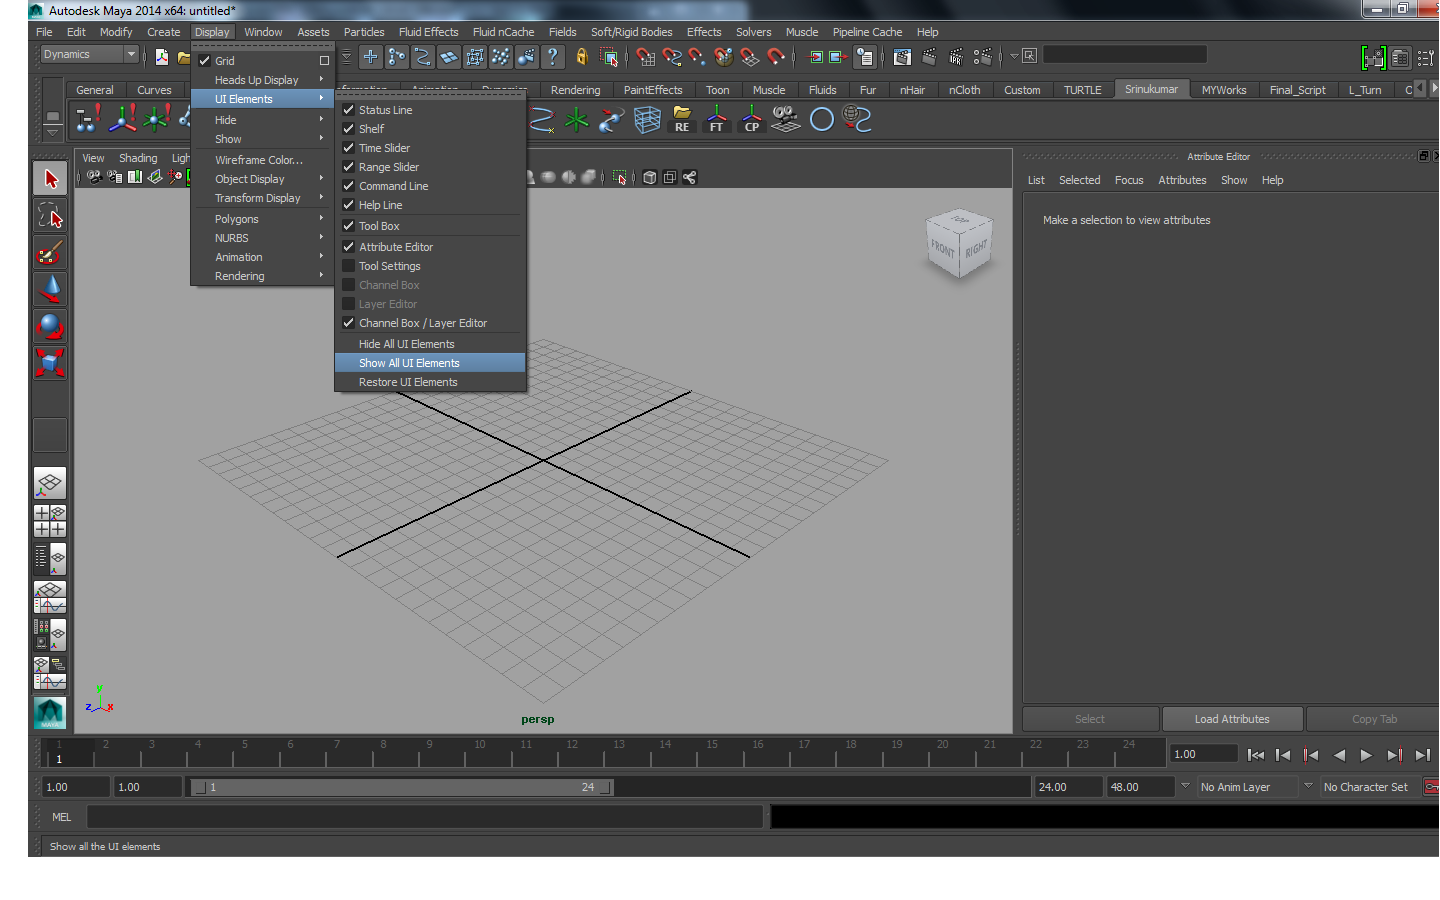Click the range slider bar
1440x900 pixels.
[402, 787]
